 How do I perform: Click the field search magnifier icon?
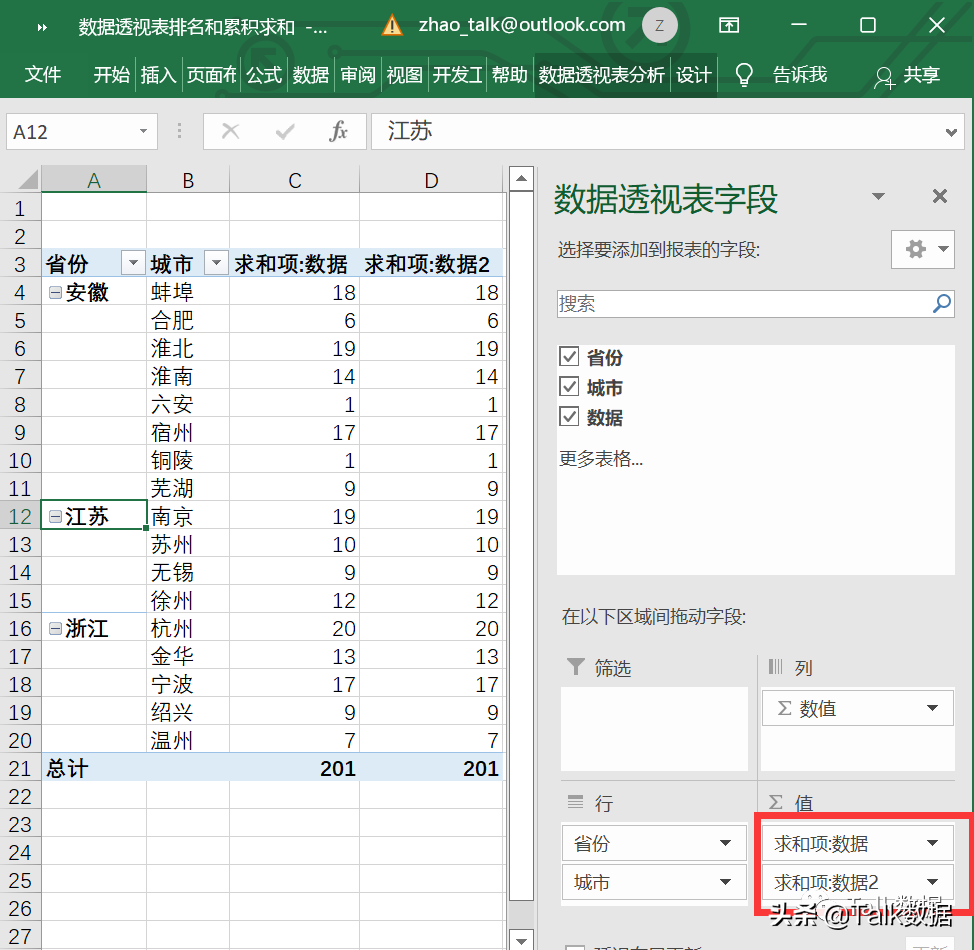point(942,303)
